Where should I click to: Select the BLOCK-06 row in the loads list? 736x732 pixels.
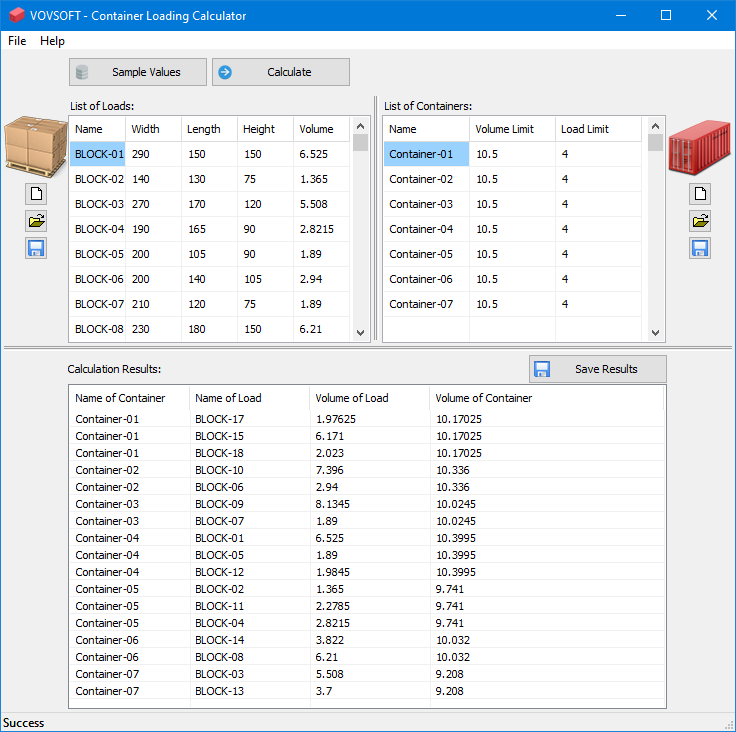[x=210, y=279]
